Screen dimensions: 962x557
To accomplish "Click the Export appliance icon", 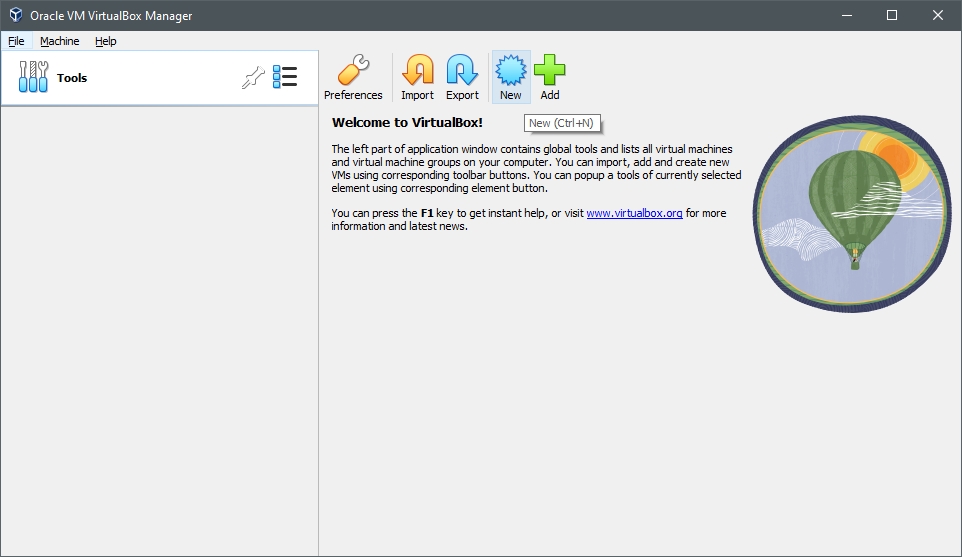I will [462, 78].
